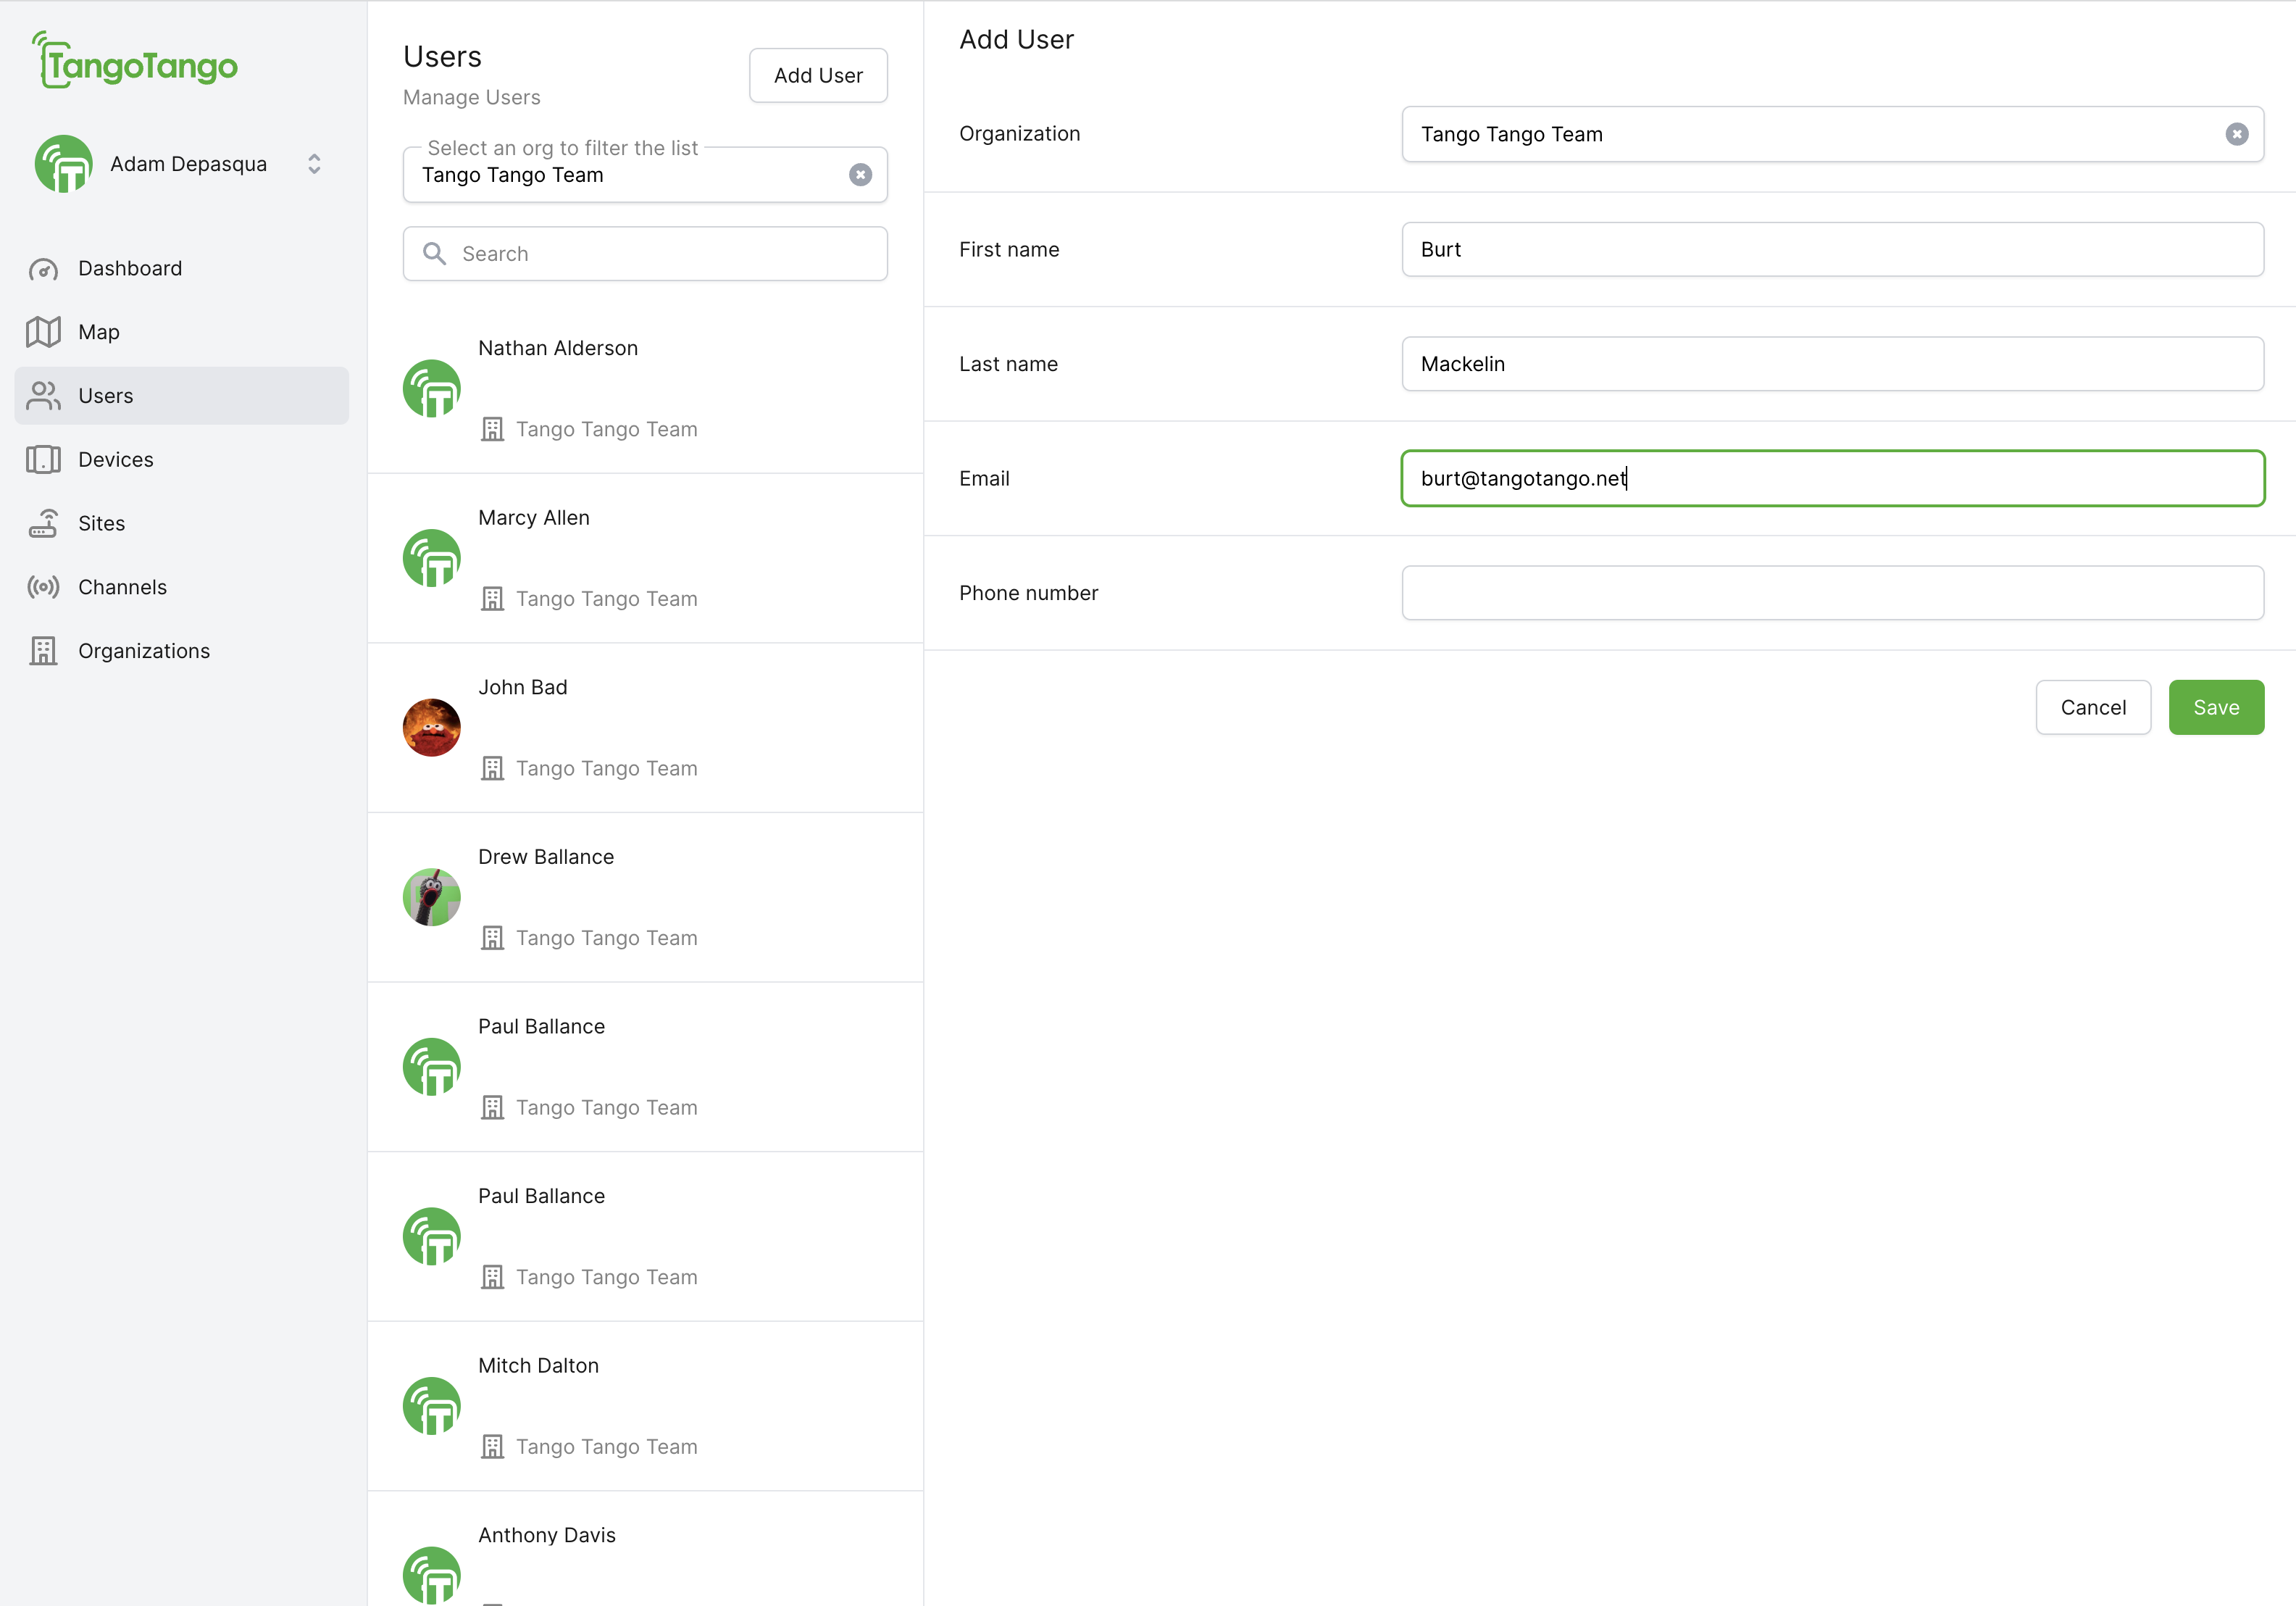Click the search magnifier icon
2296x1606 pixels.
tap(434, 254)
